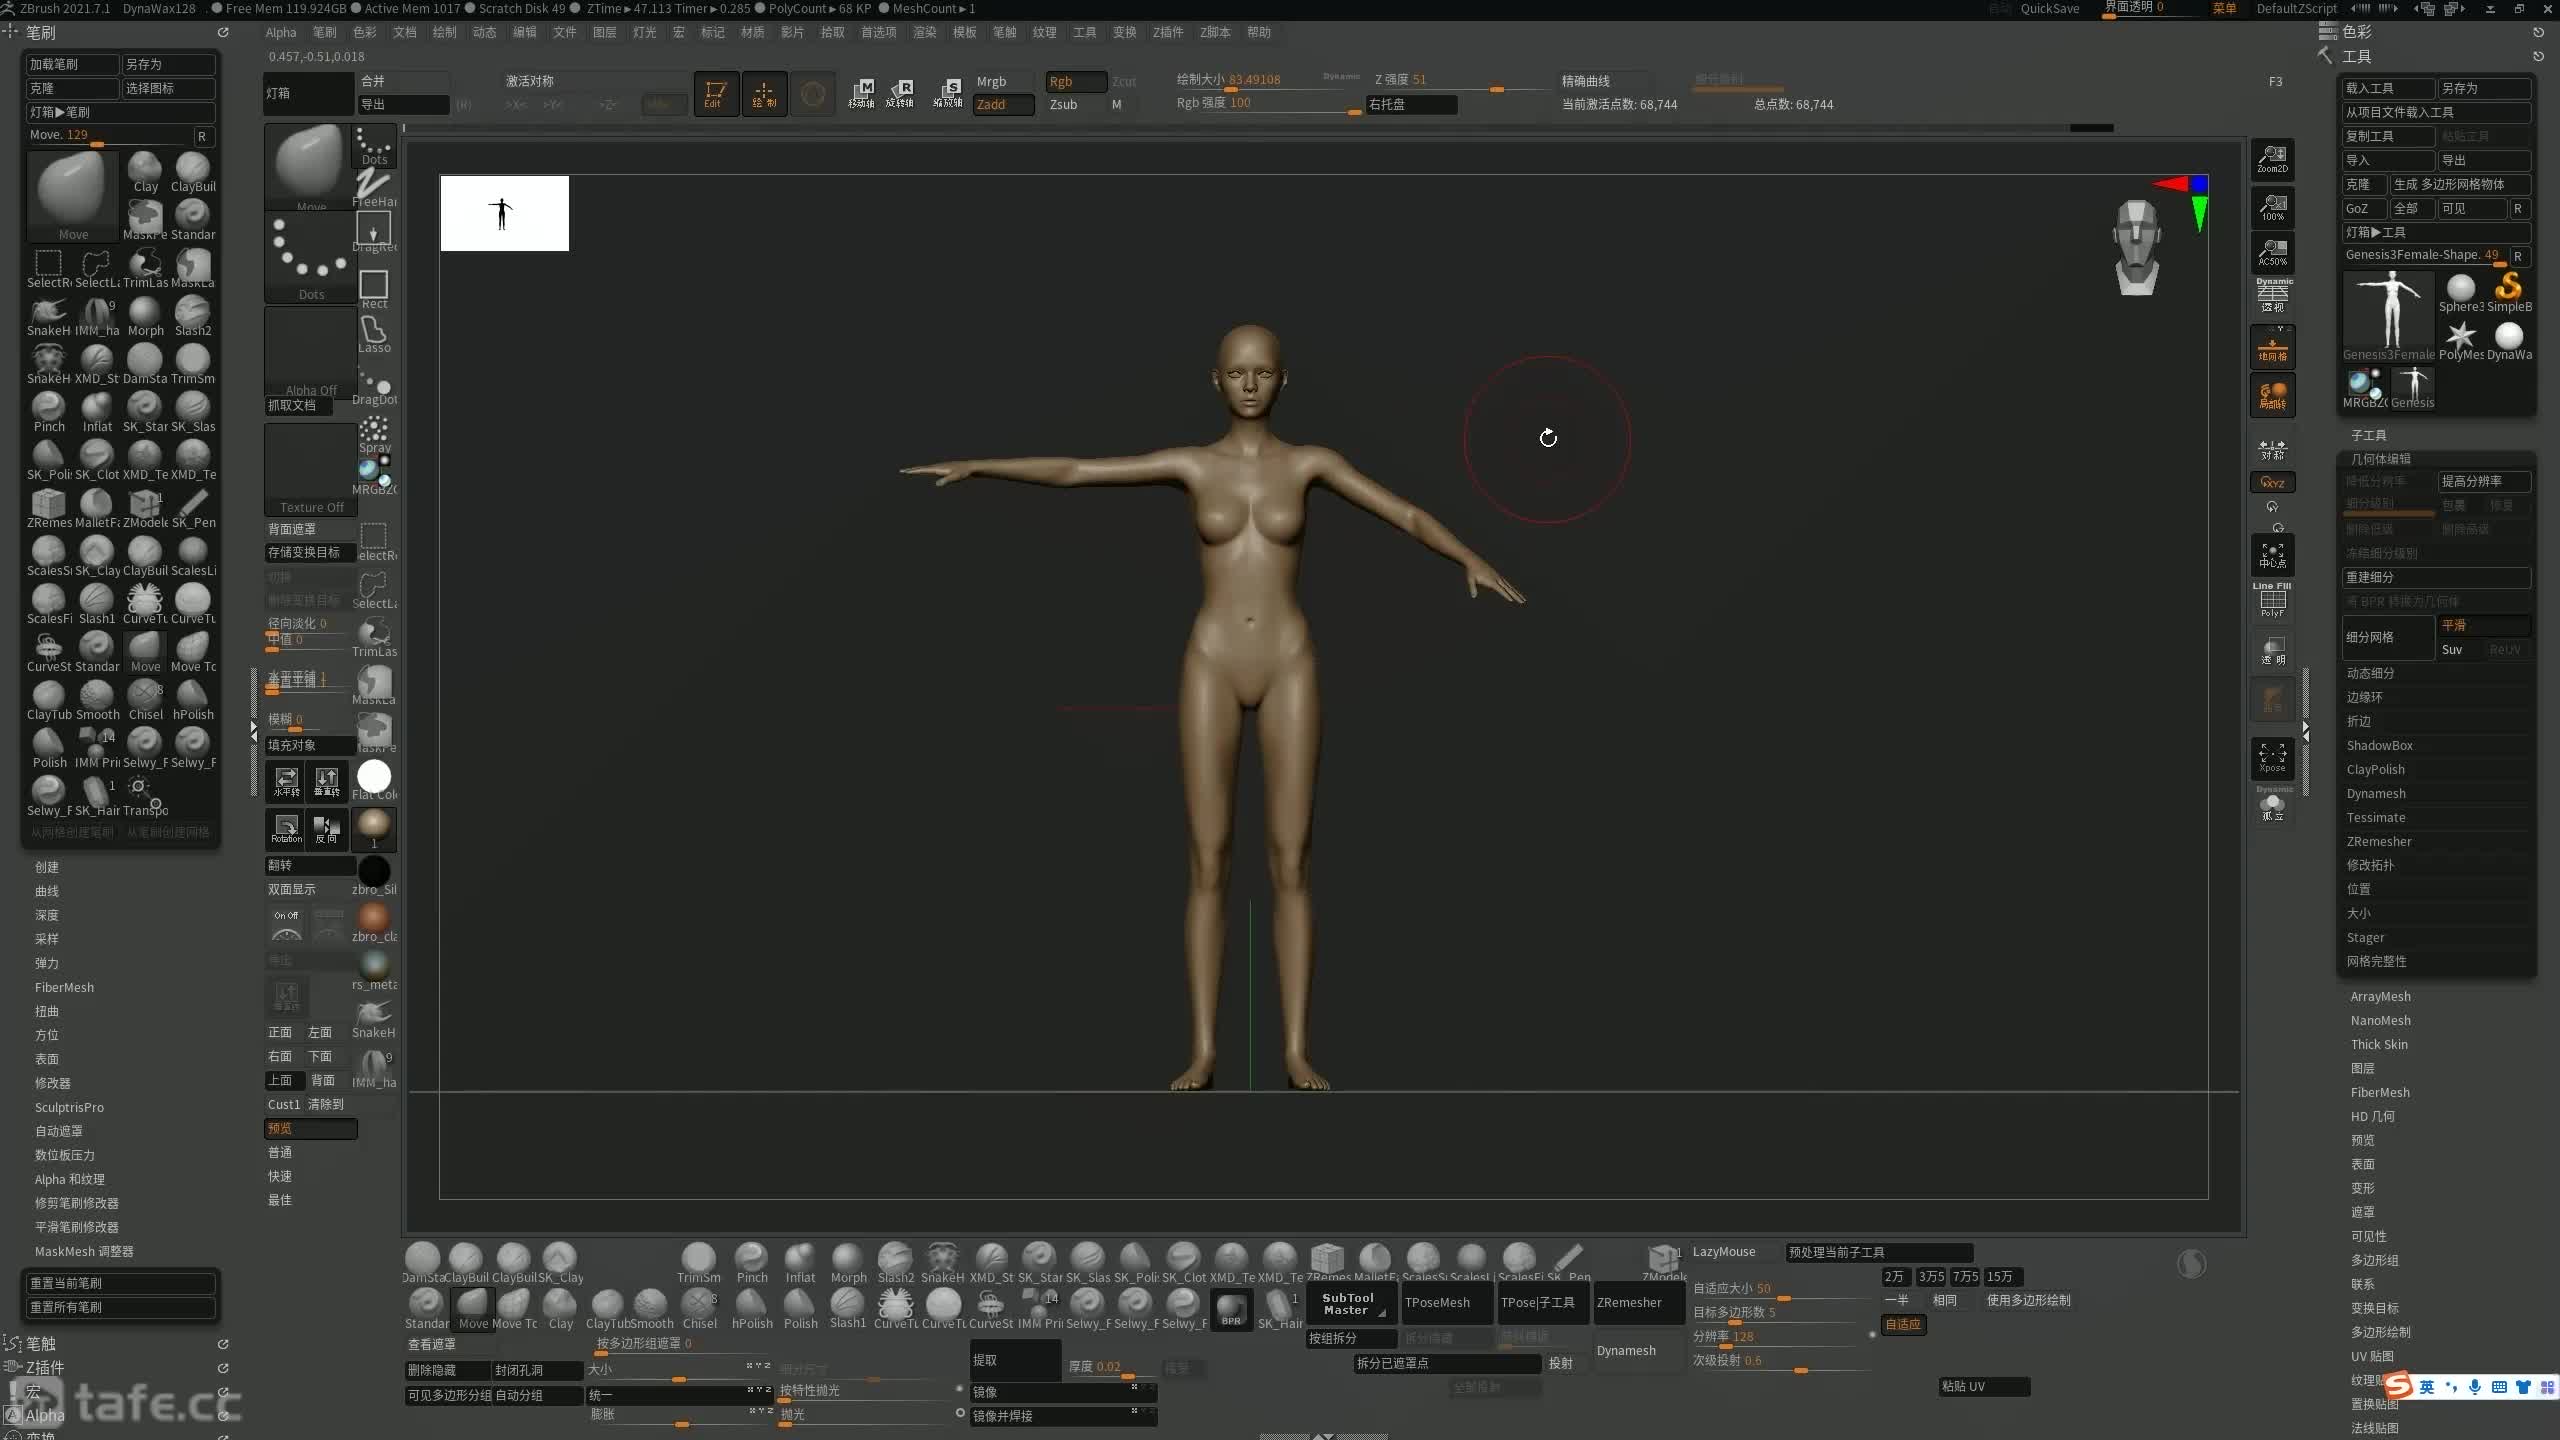This screenshot has width=2560, height=1440.
Task: Click the BPR render button
Action: pos(1231,1308)
